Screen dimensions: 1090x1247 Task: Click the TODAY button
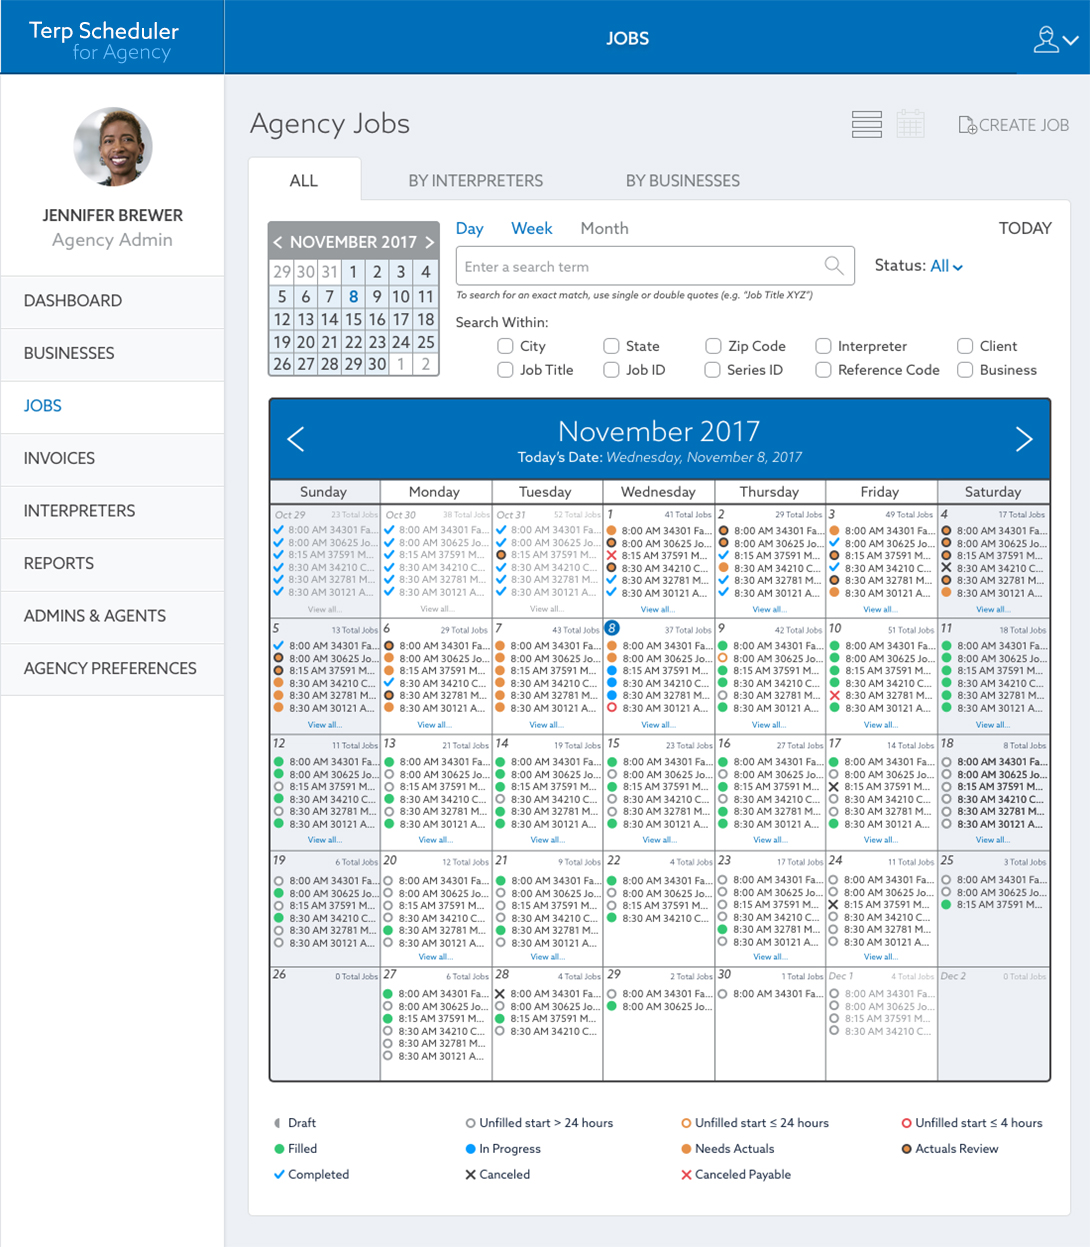pos(1024,228)
